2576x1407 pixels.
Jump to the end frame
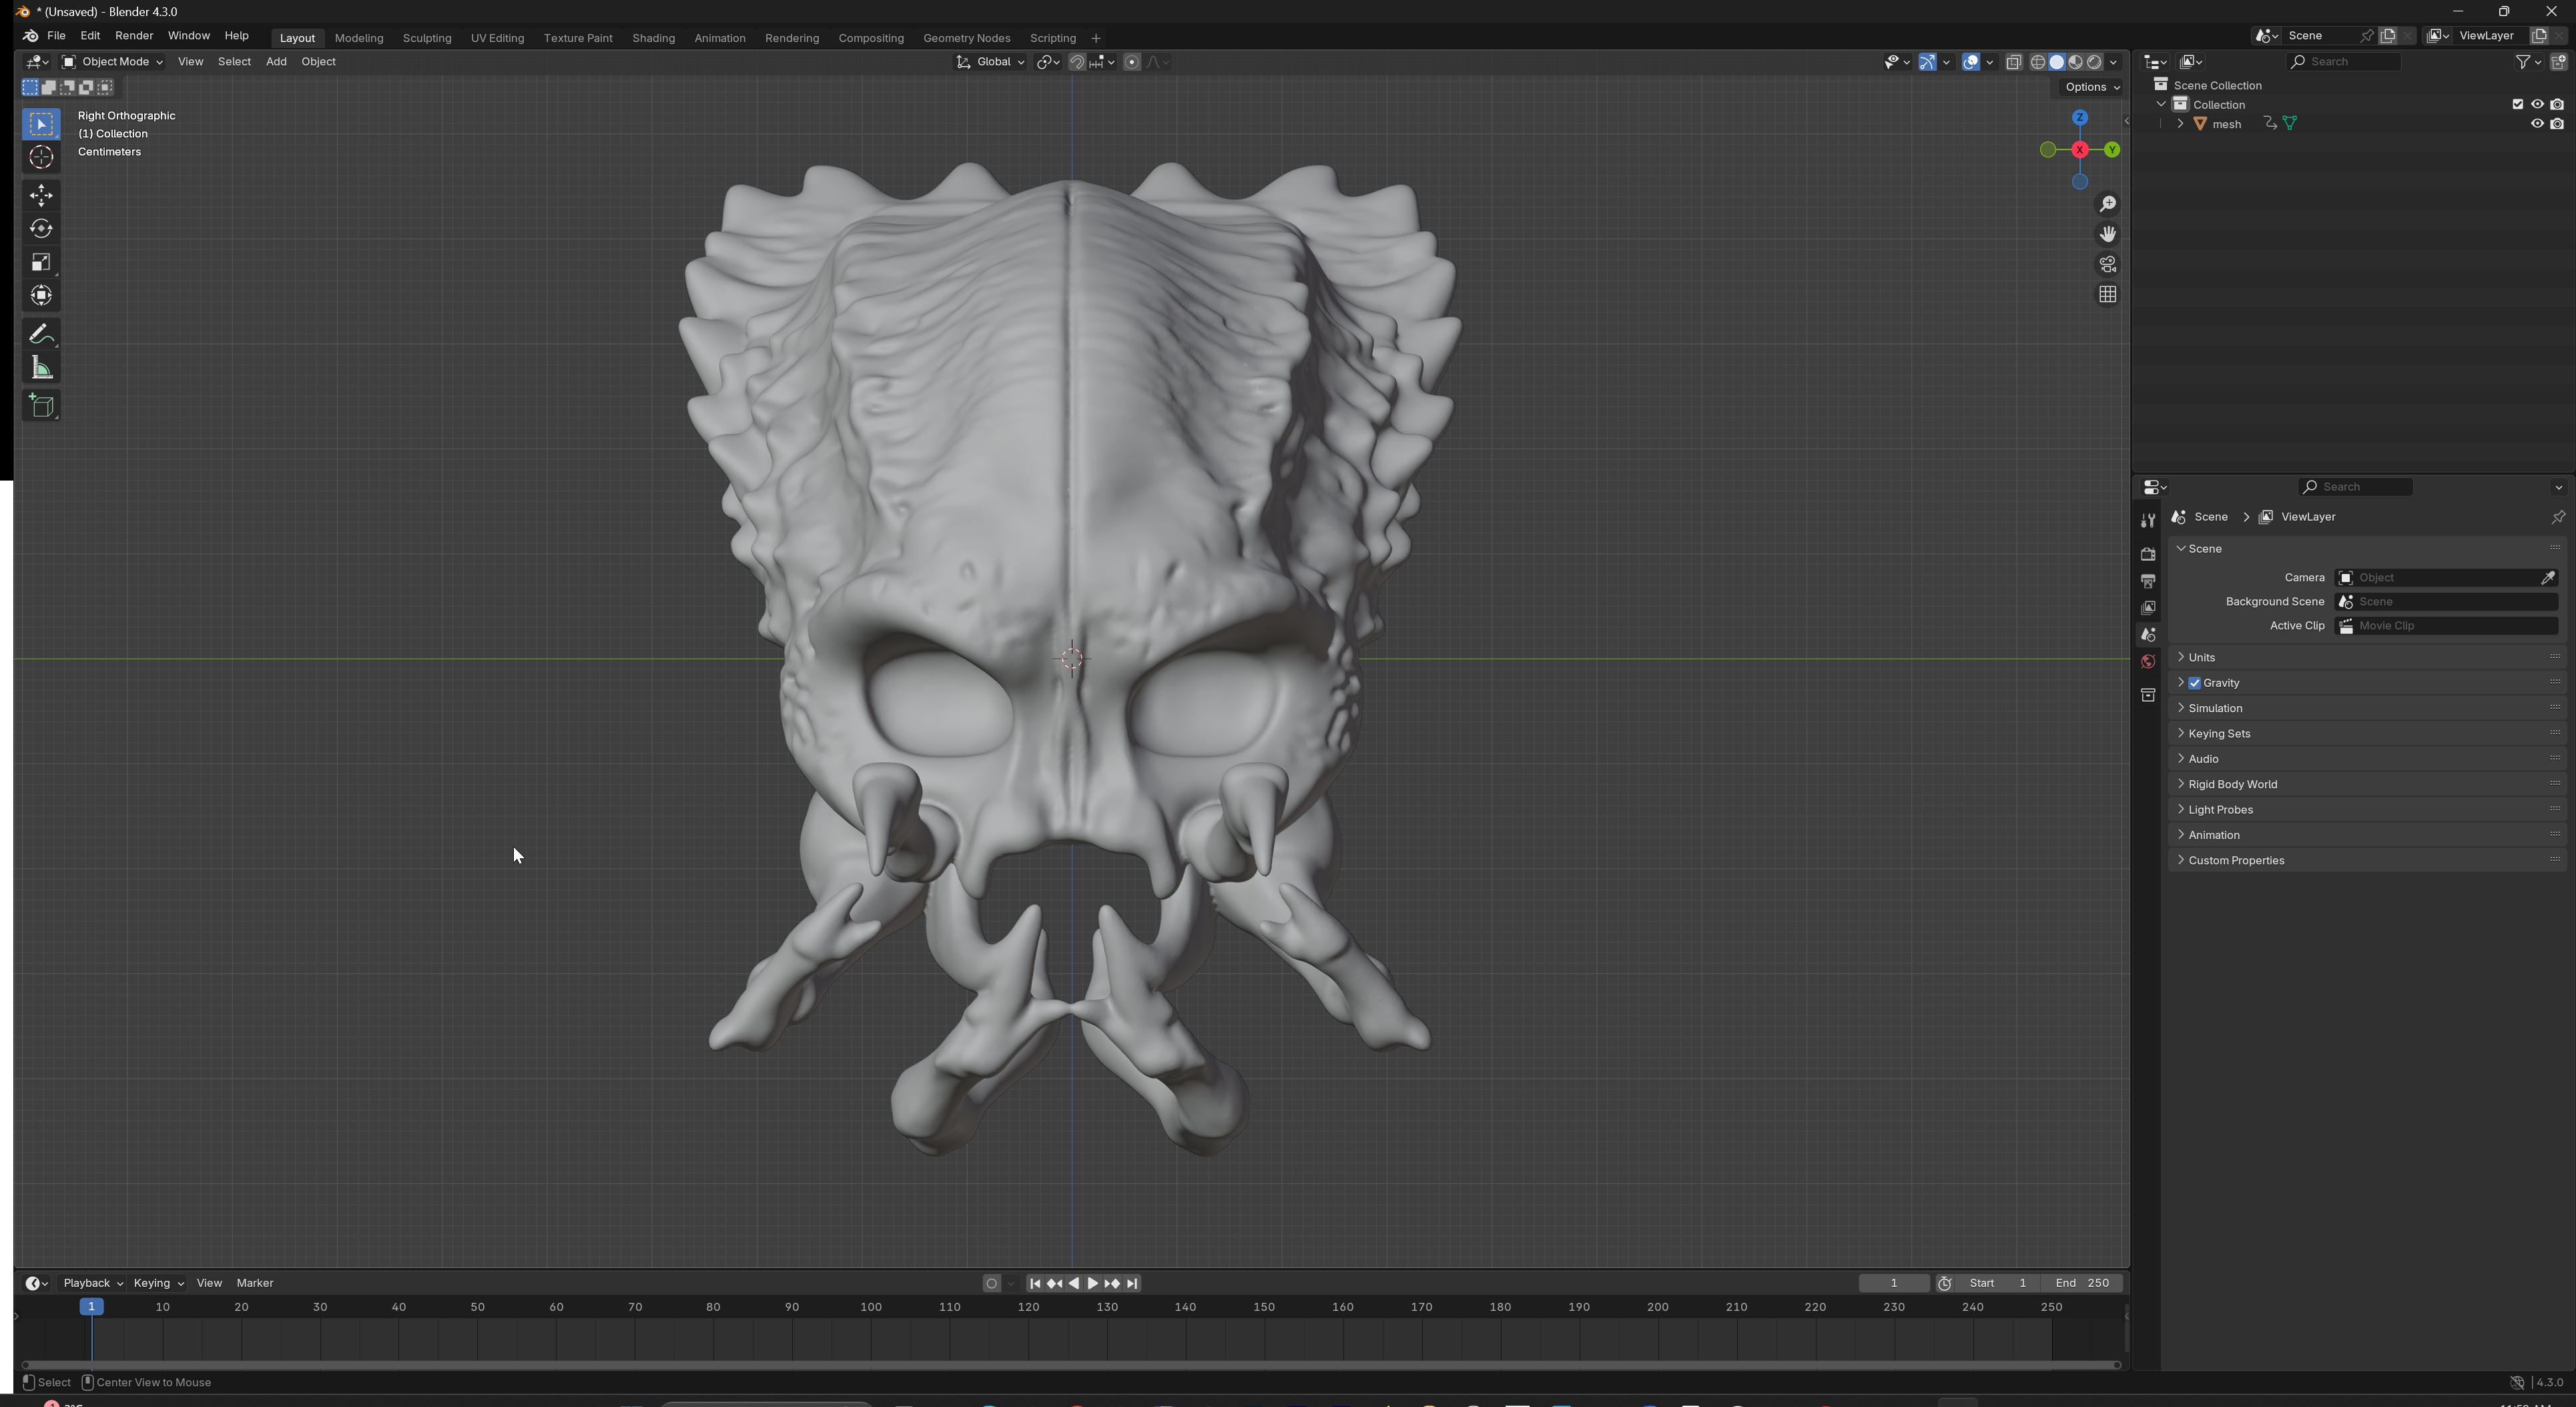coord(1132,1283)
